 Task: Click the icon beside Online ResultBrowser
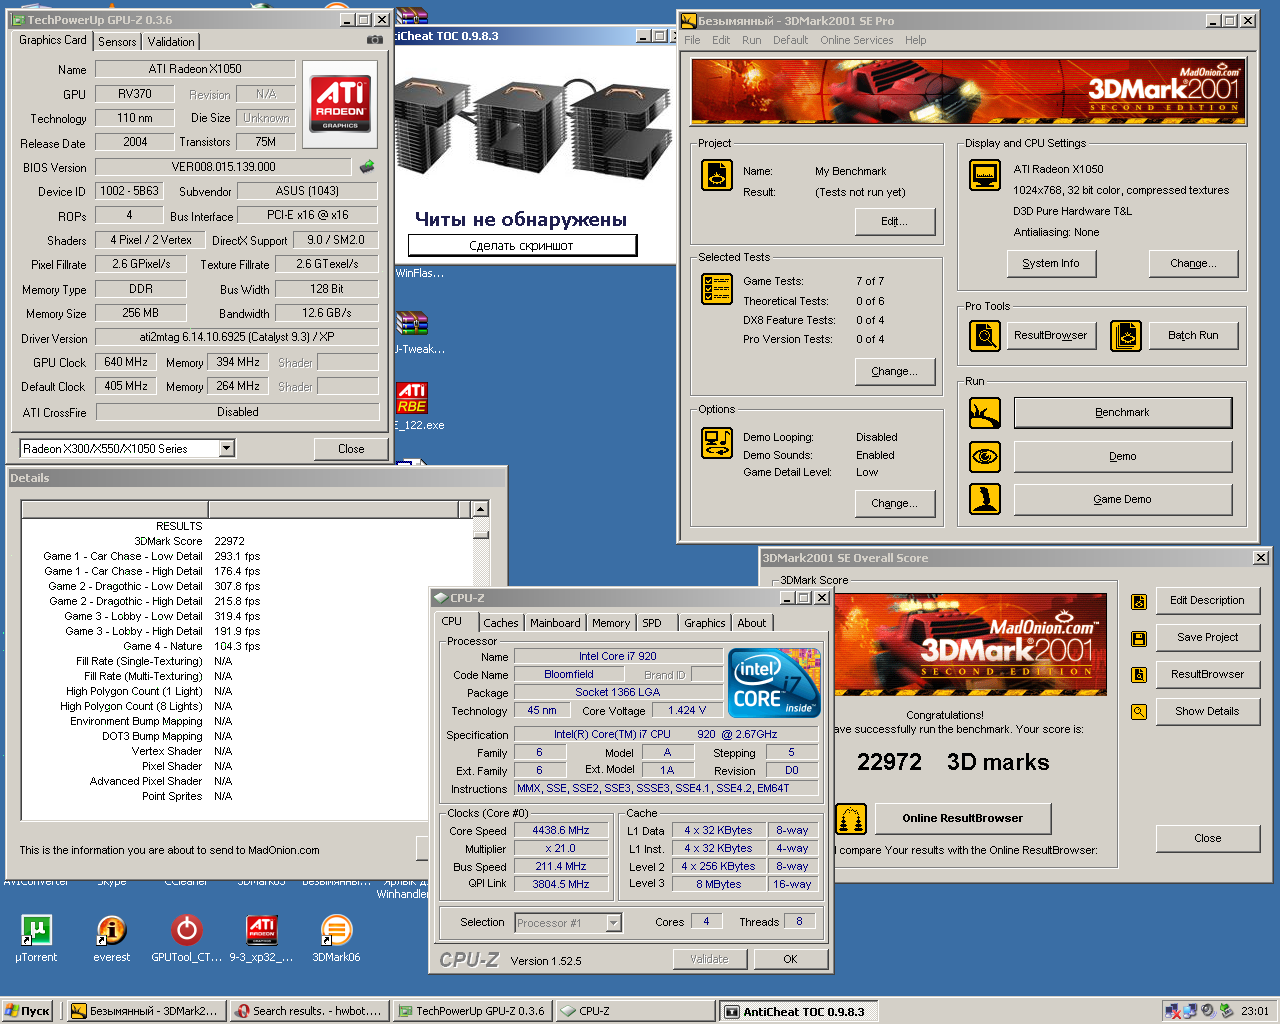(851, 819)
